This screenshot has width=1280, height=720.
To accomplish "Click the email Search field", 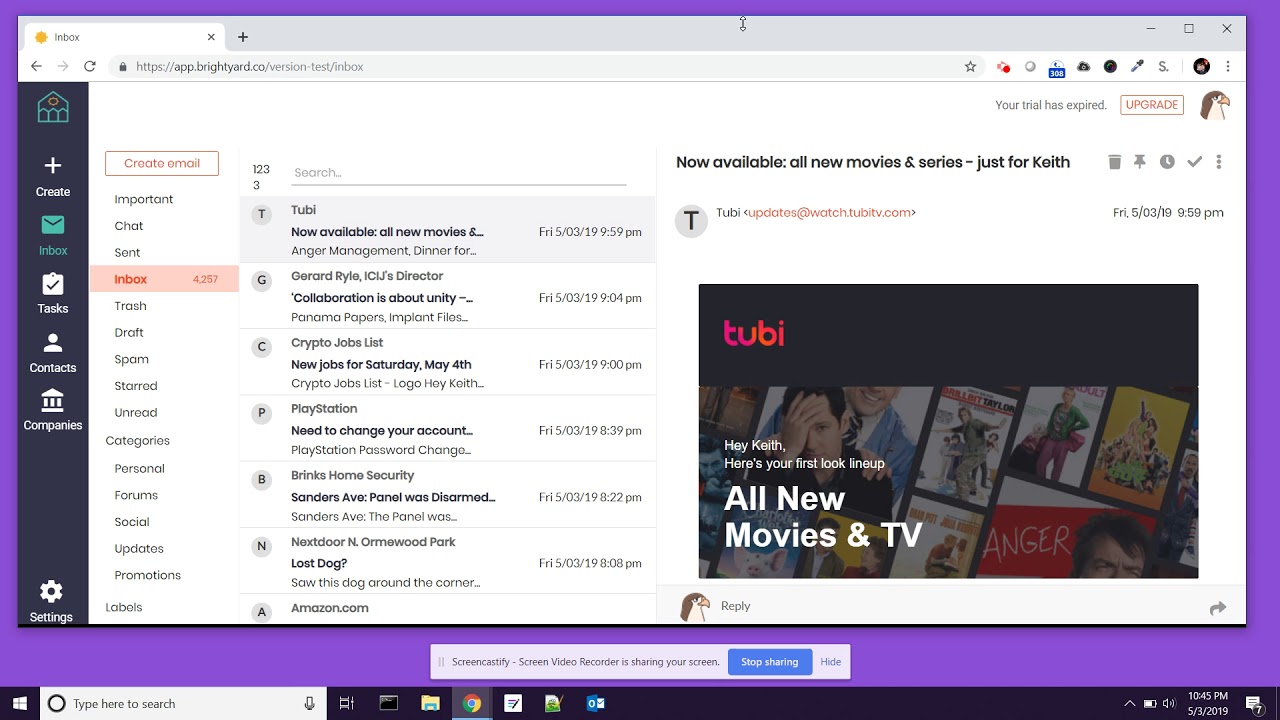I will 459,173.
